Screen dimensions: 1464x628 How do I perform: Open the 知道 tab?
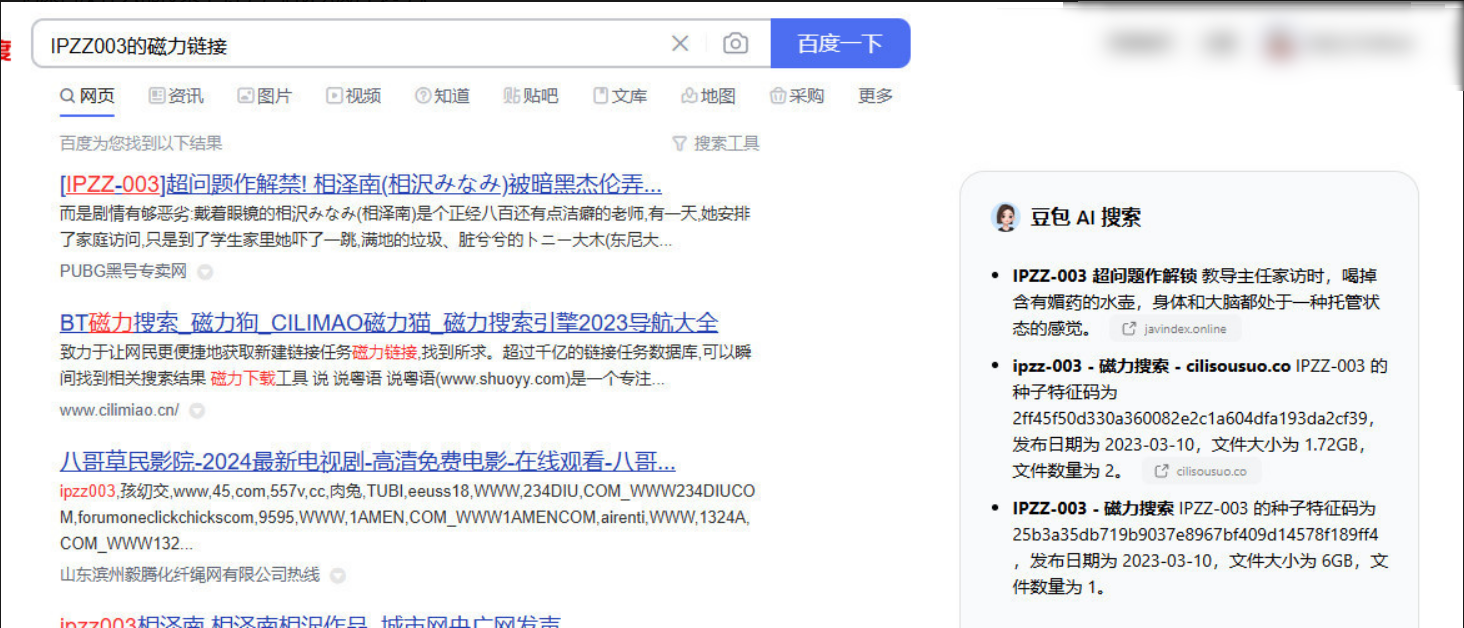tap(442, 96)
